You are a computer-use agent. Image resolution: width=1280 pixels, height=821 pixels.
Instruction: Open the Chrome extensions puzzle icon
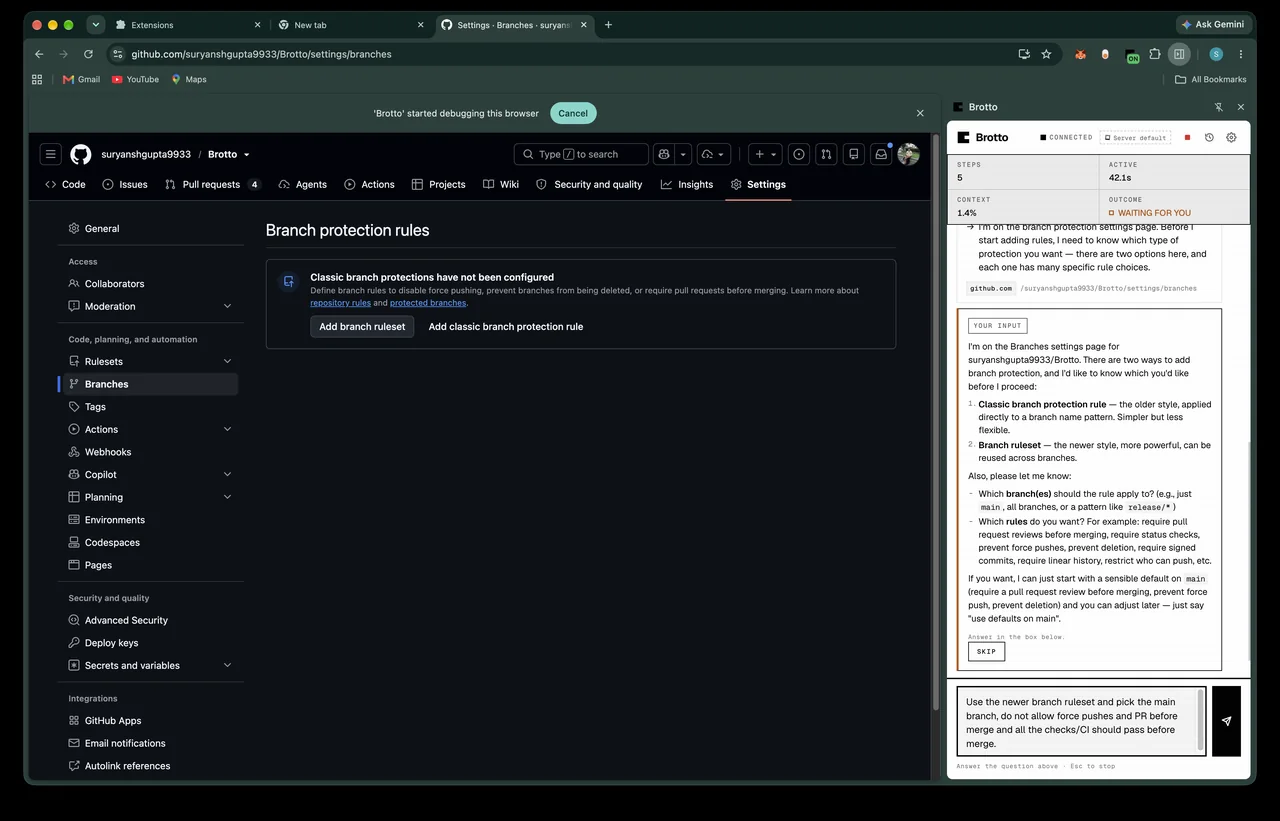(x=1155, y=54)
